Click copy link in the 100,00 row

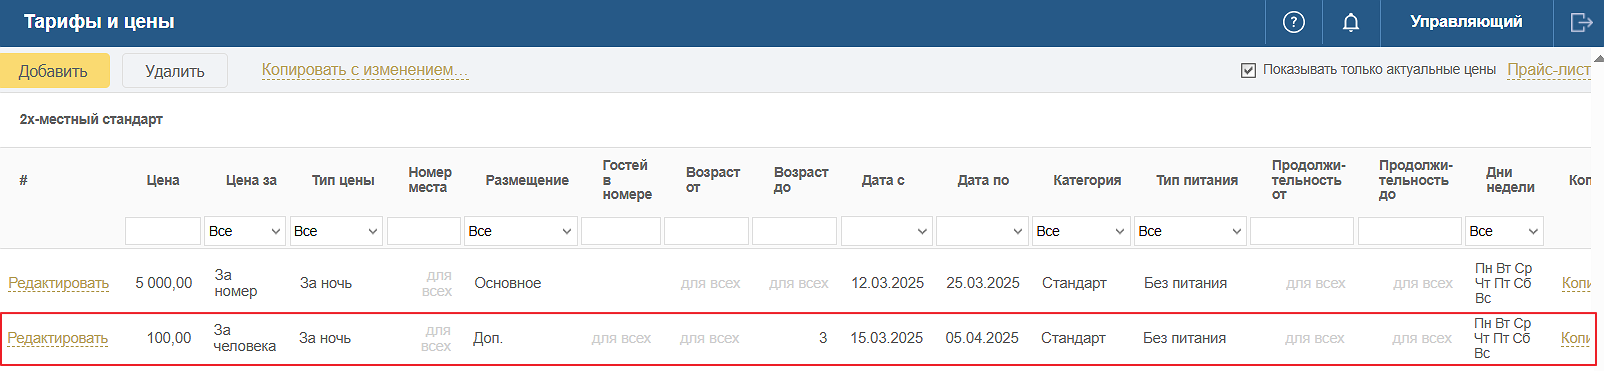coord(1575,338)
